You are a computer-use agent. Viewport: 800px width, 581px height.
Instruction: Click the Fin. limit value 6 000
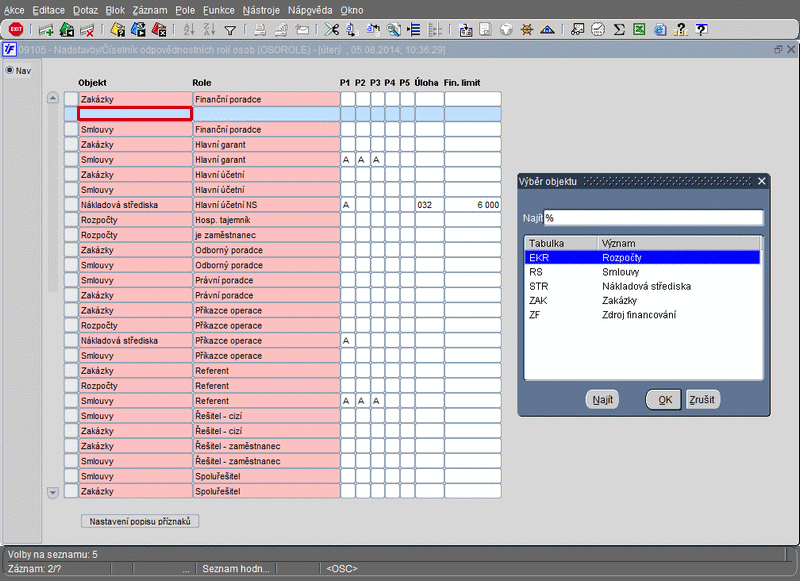pos(473,205)
